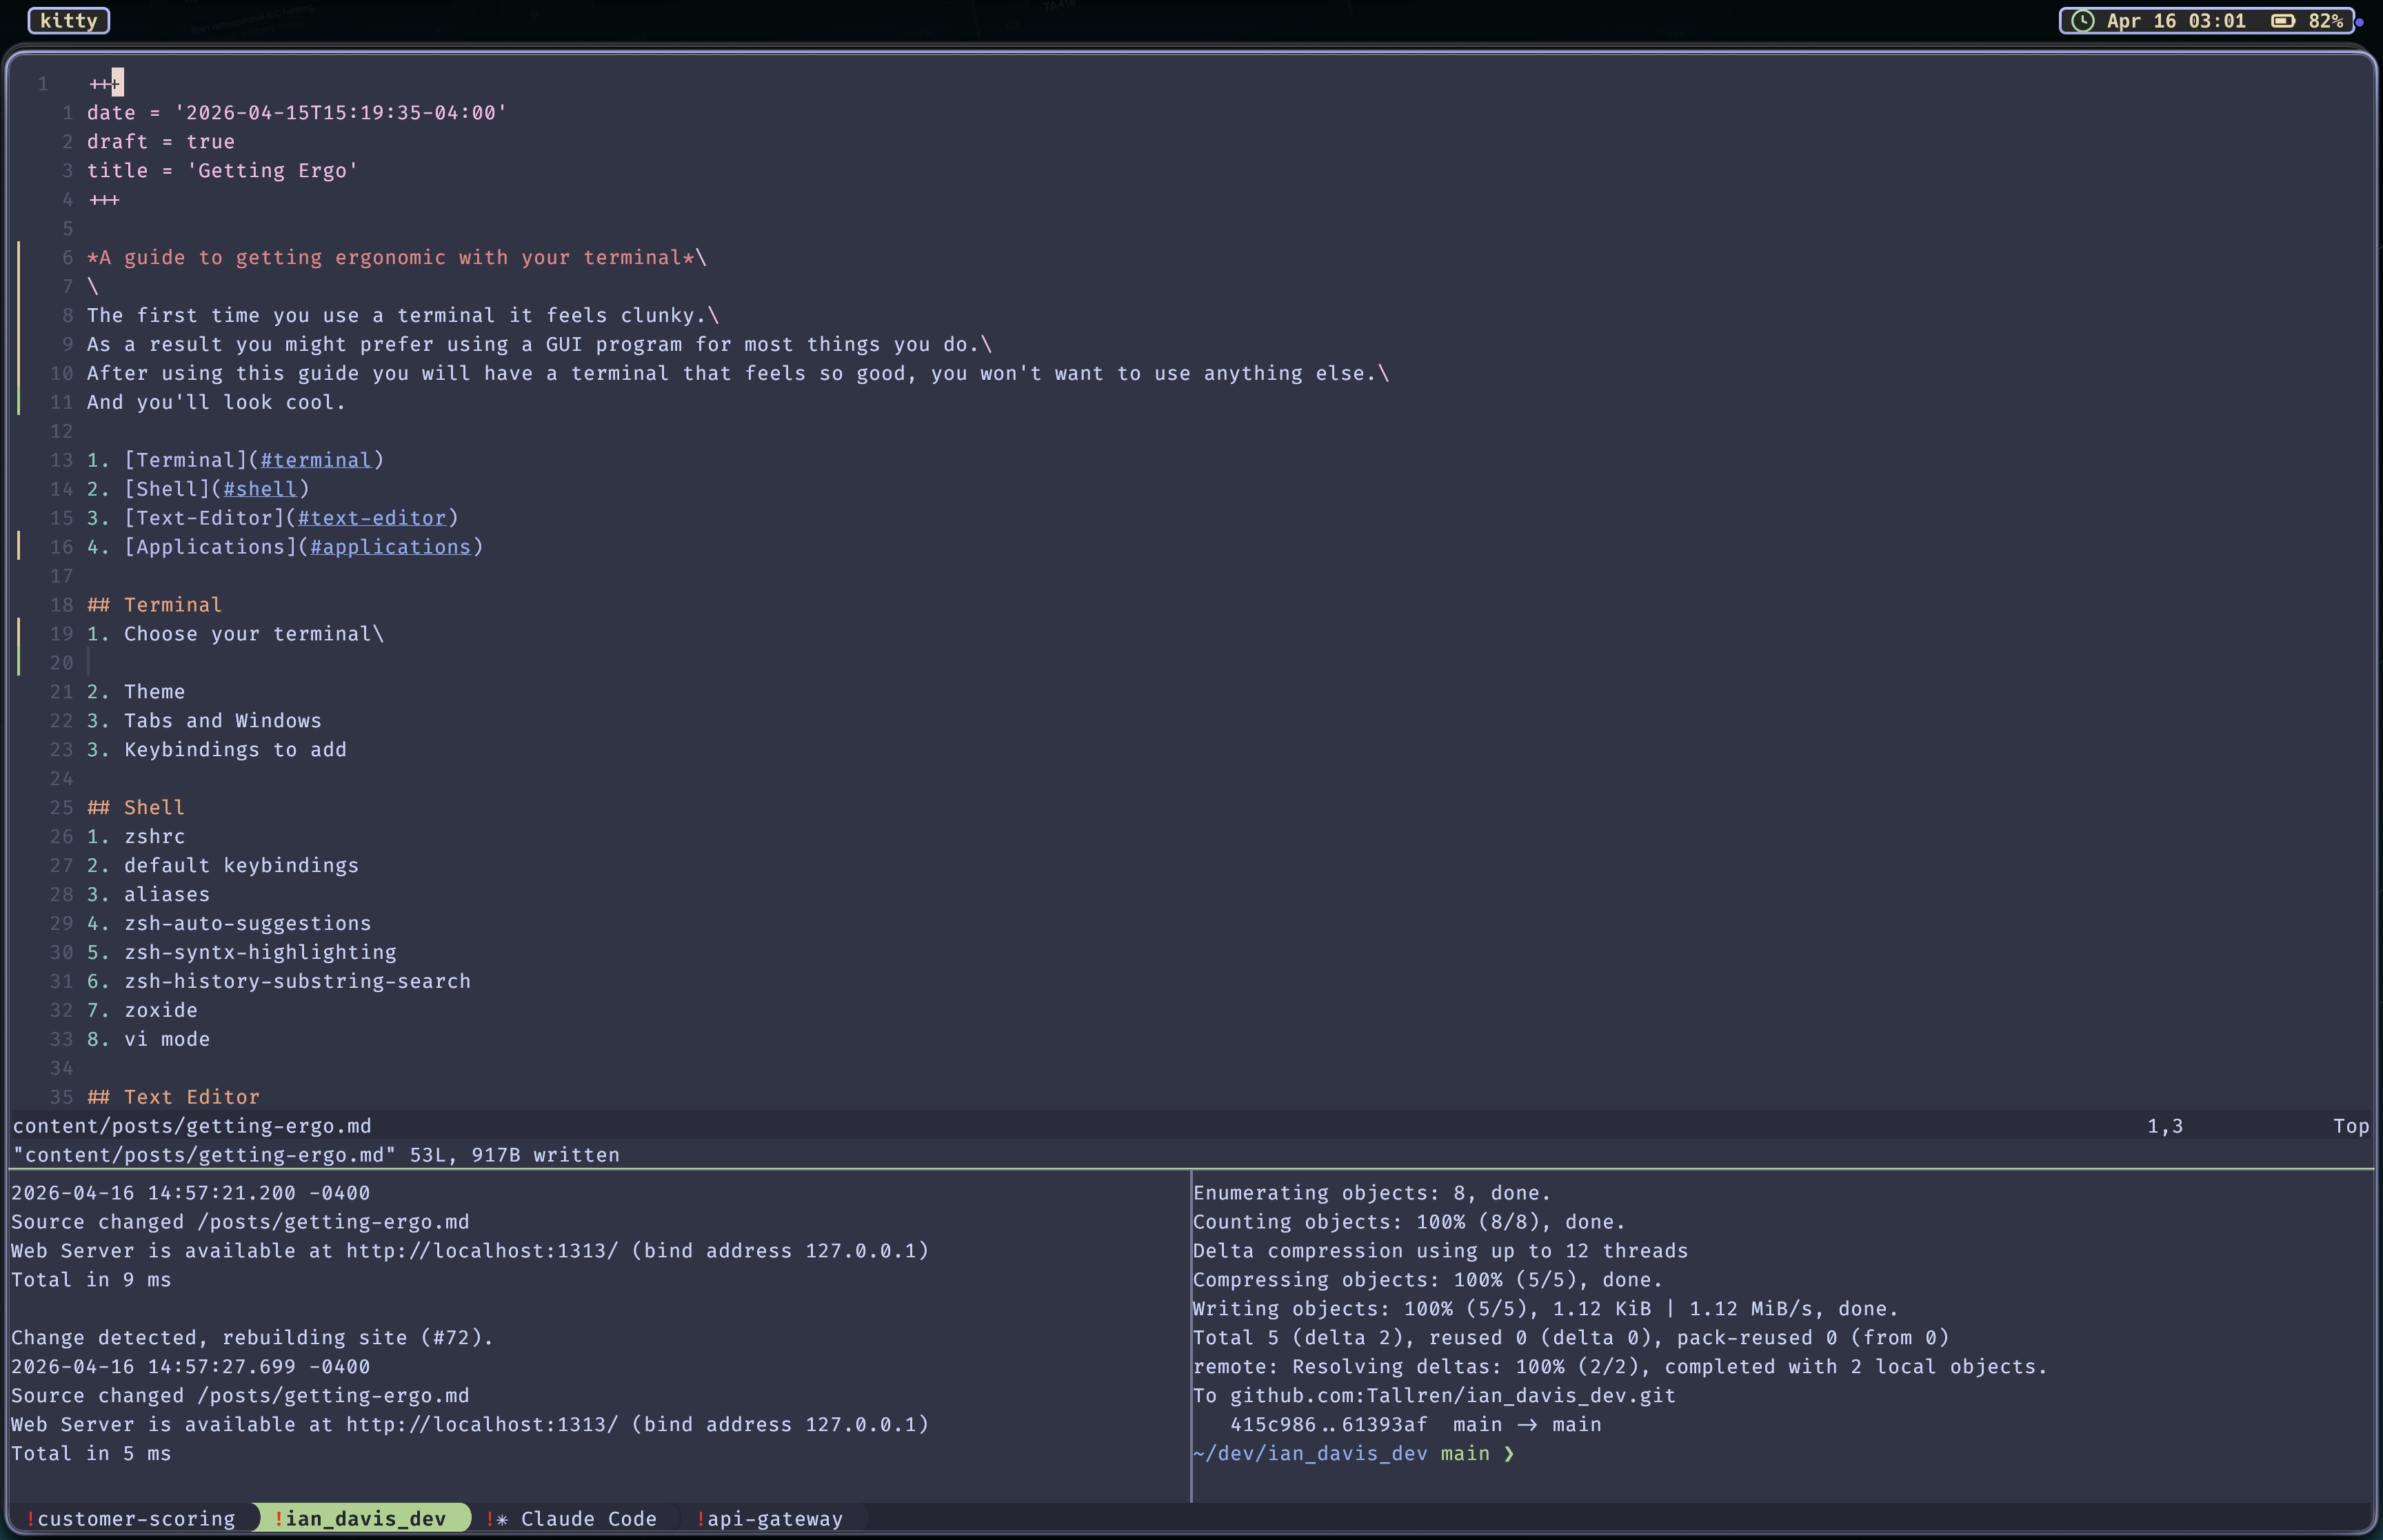Click the 'Top' scroll indicator in status line
The image size is (2383, 1540).
point(2351,1126)
